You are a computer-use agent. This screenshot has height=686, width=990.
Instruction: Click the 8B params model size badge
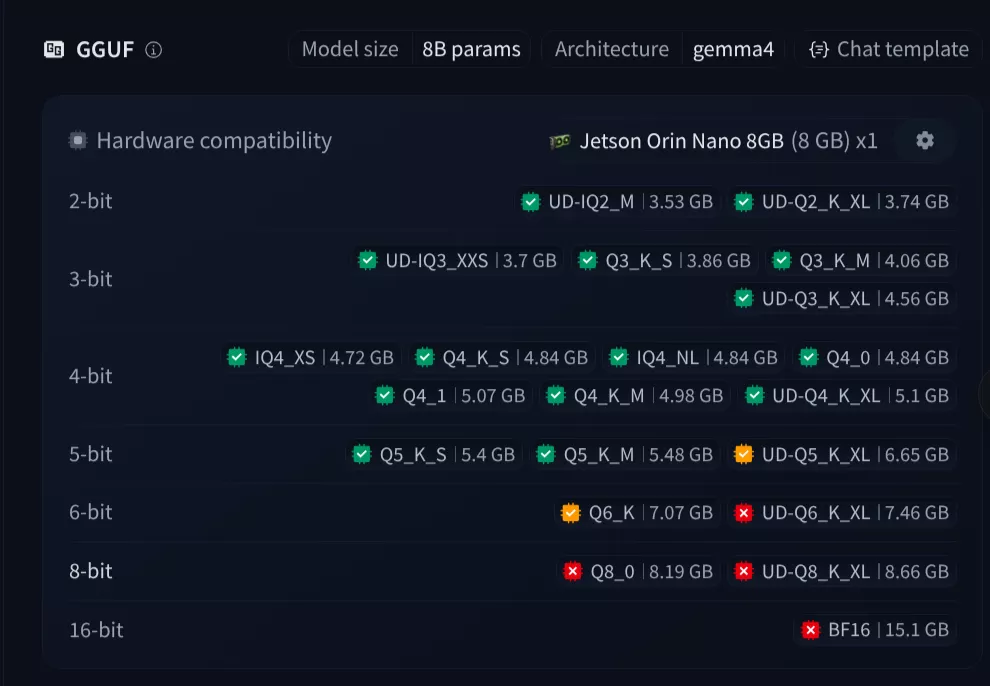click(471, 49)
